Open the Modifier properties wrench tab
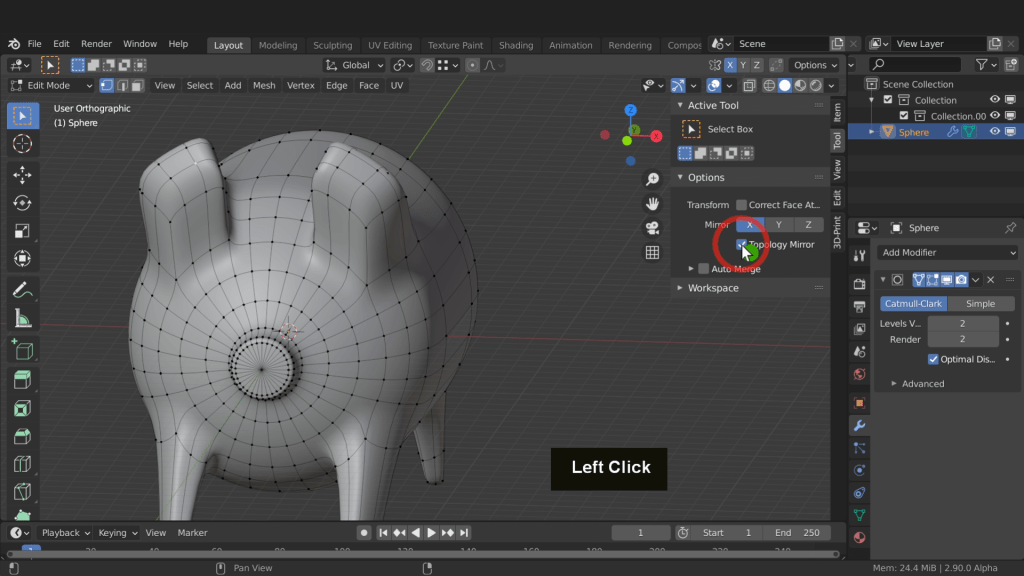This screenshot has width=1024, height=576. point(859,425)
